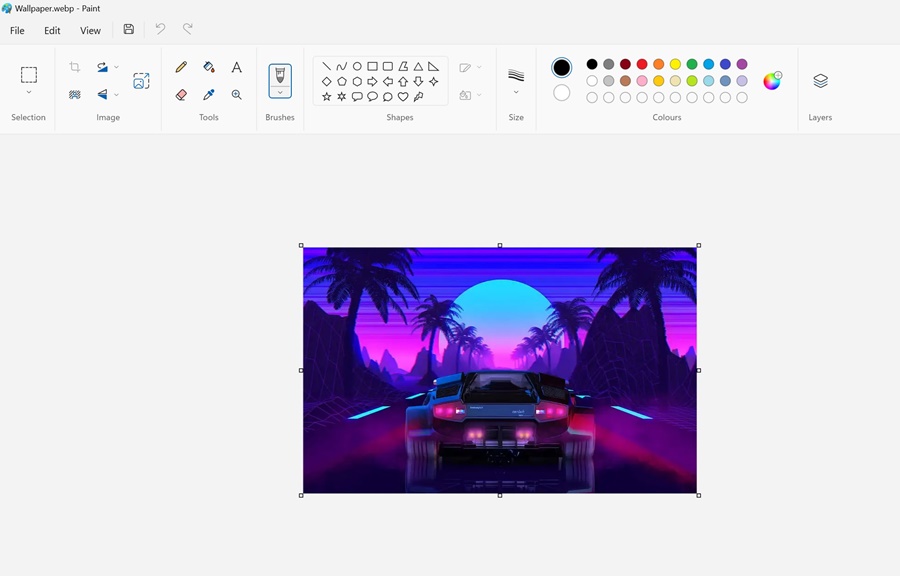This screenshot has width=900, height=576.
Task: Click the Redo arrow icon
Action: (x=188, y=29)
